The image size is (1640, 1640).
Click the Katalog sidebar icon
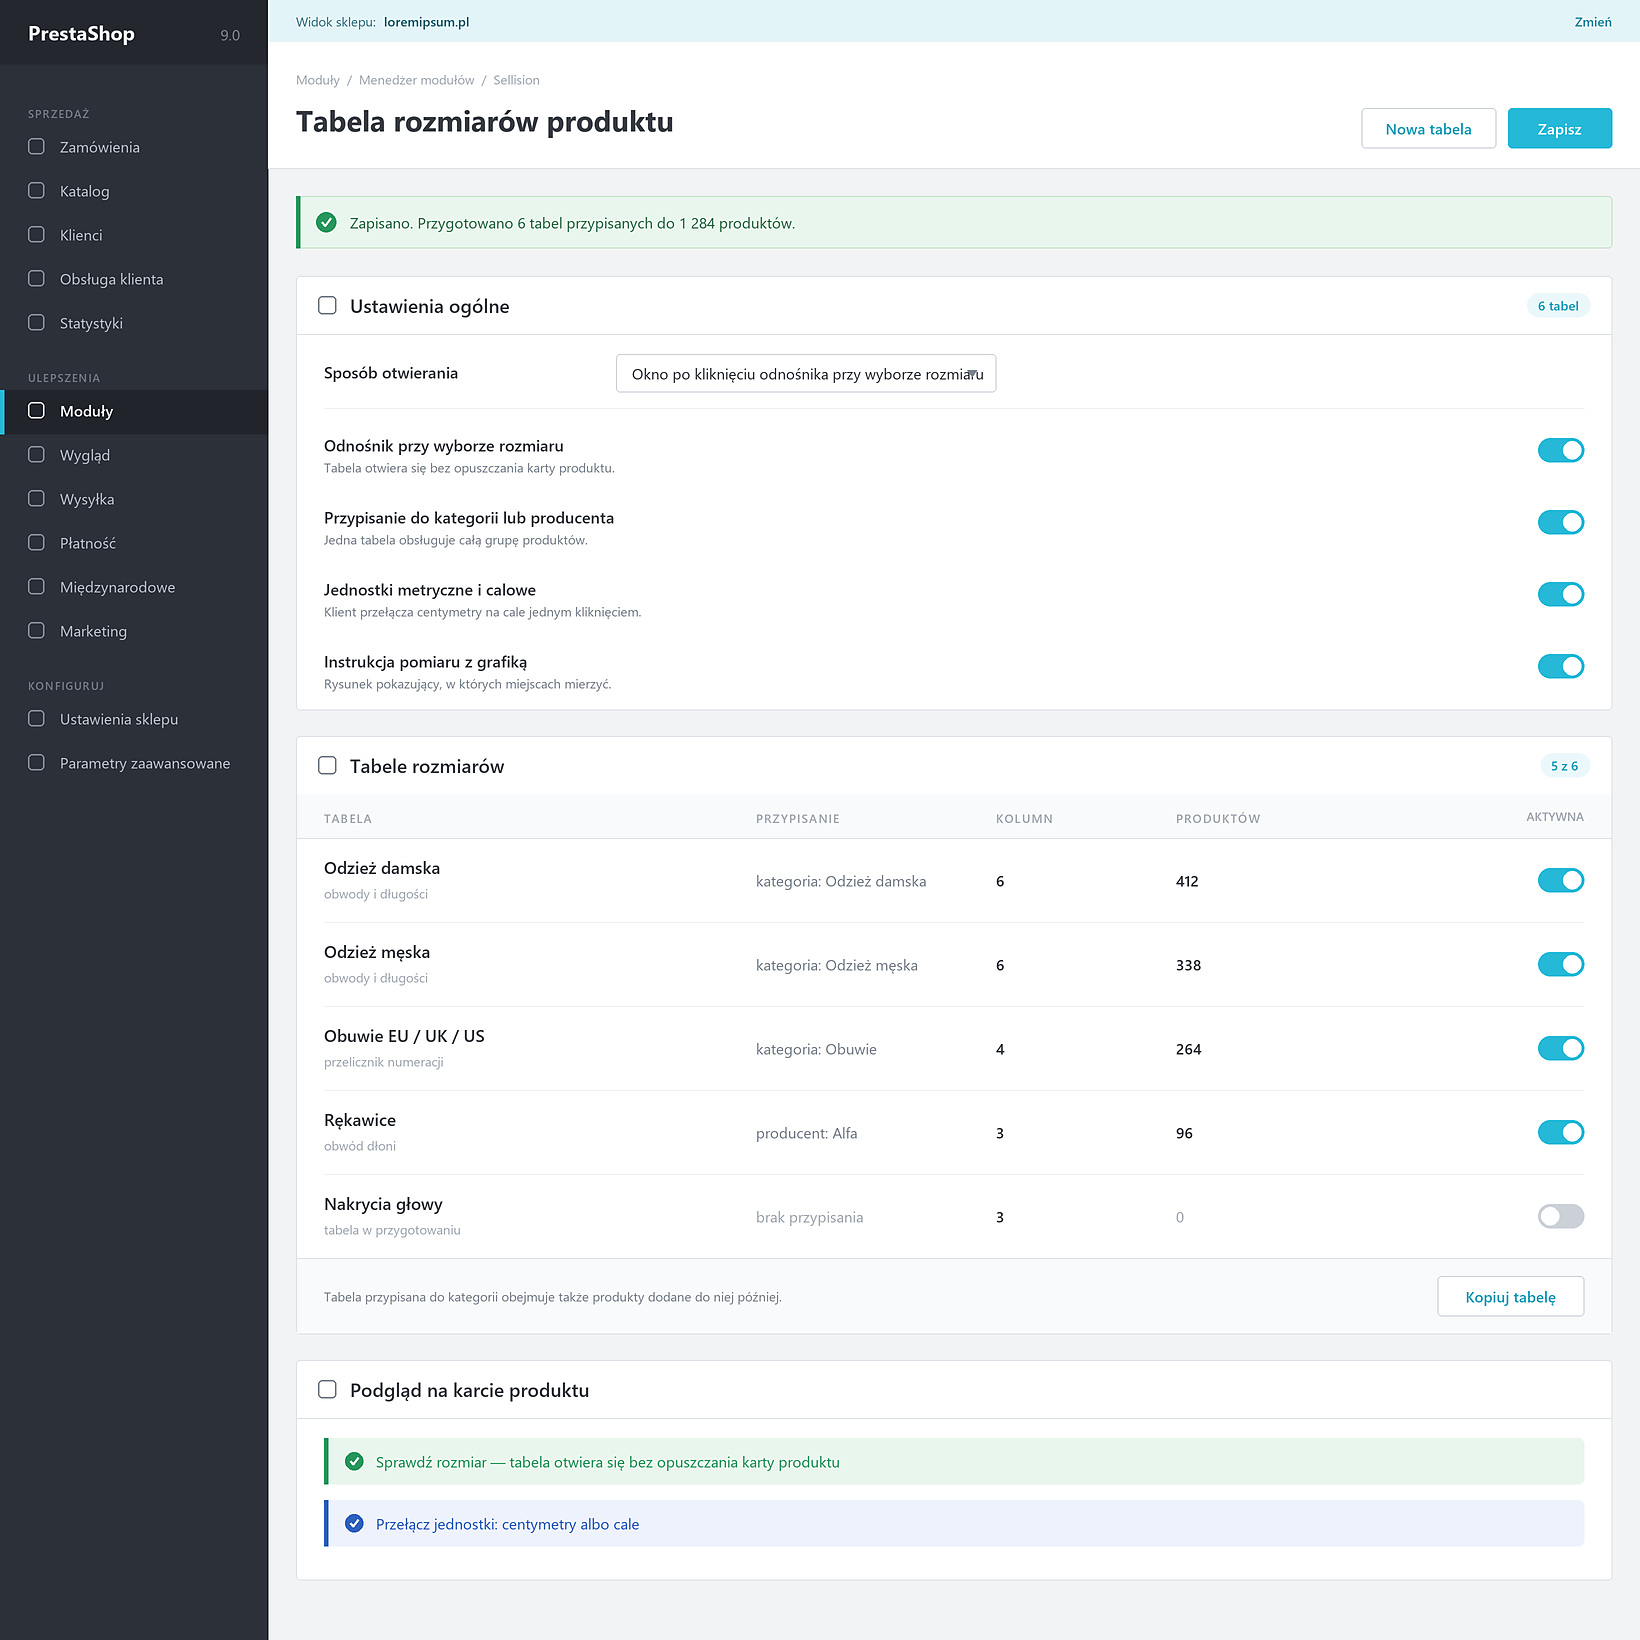point(36,191)
